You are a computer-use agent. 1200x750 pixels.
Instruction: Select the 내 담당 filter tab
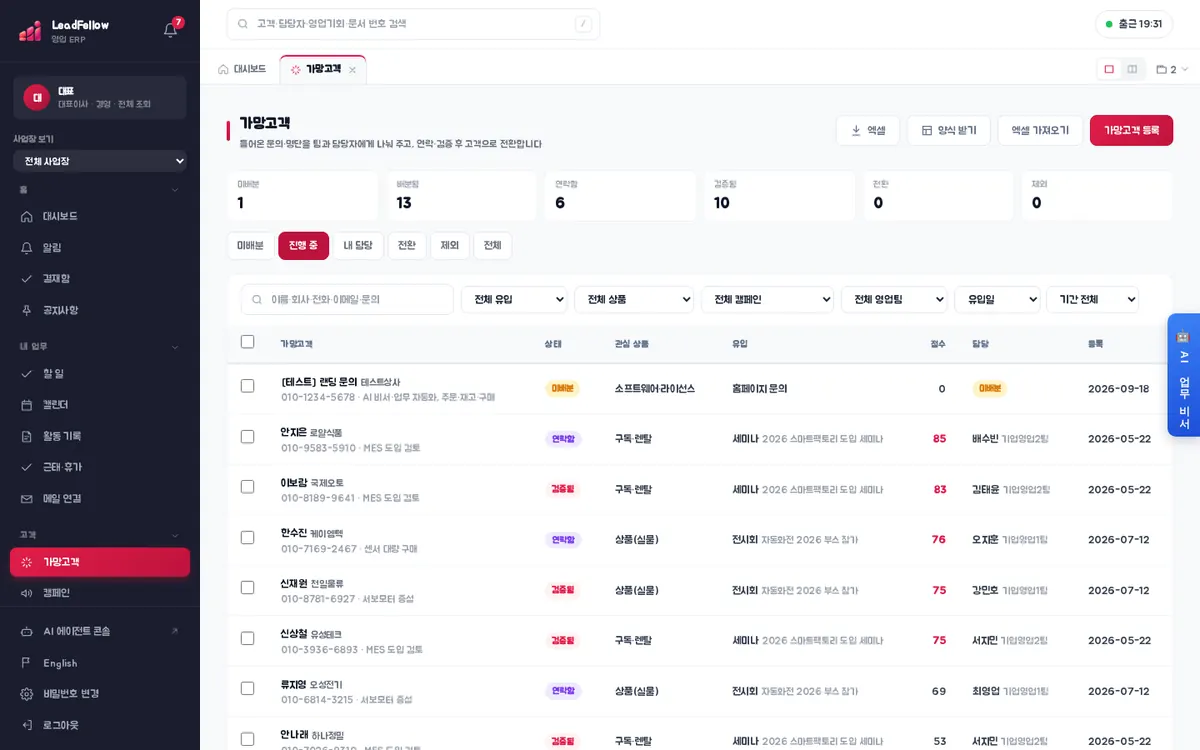point(358,245)
